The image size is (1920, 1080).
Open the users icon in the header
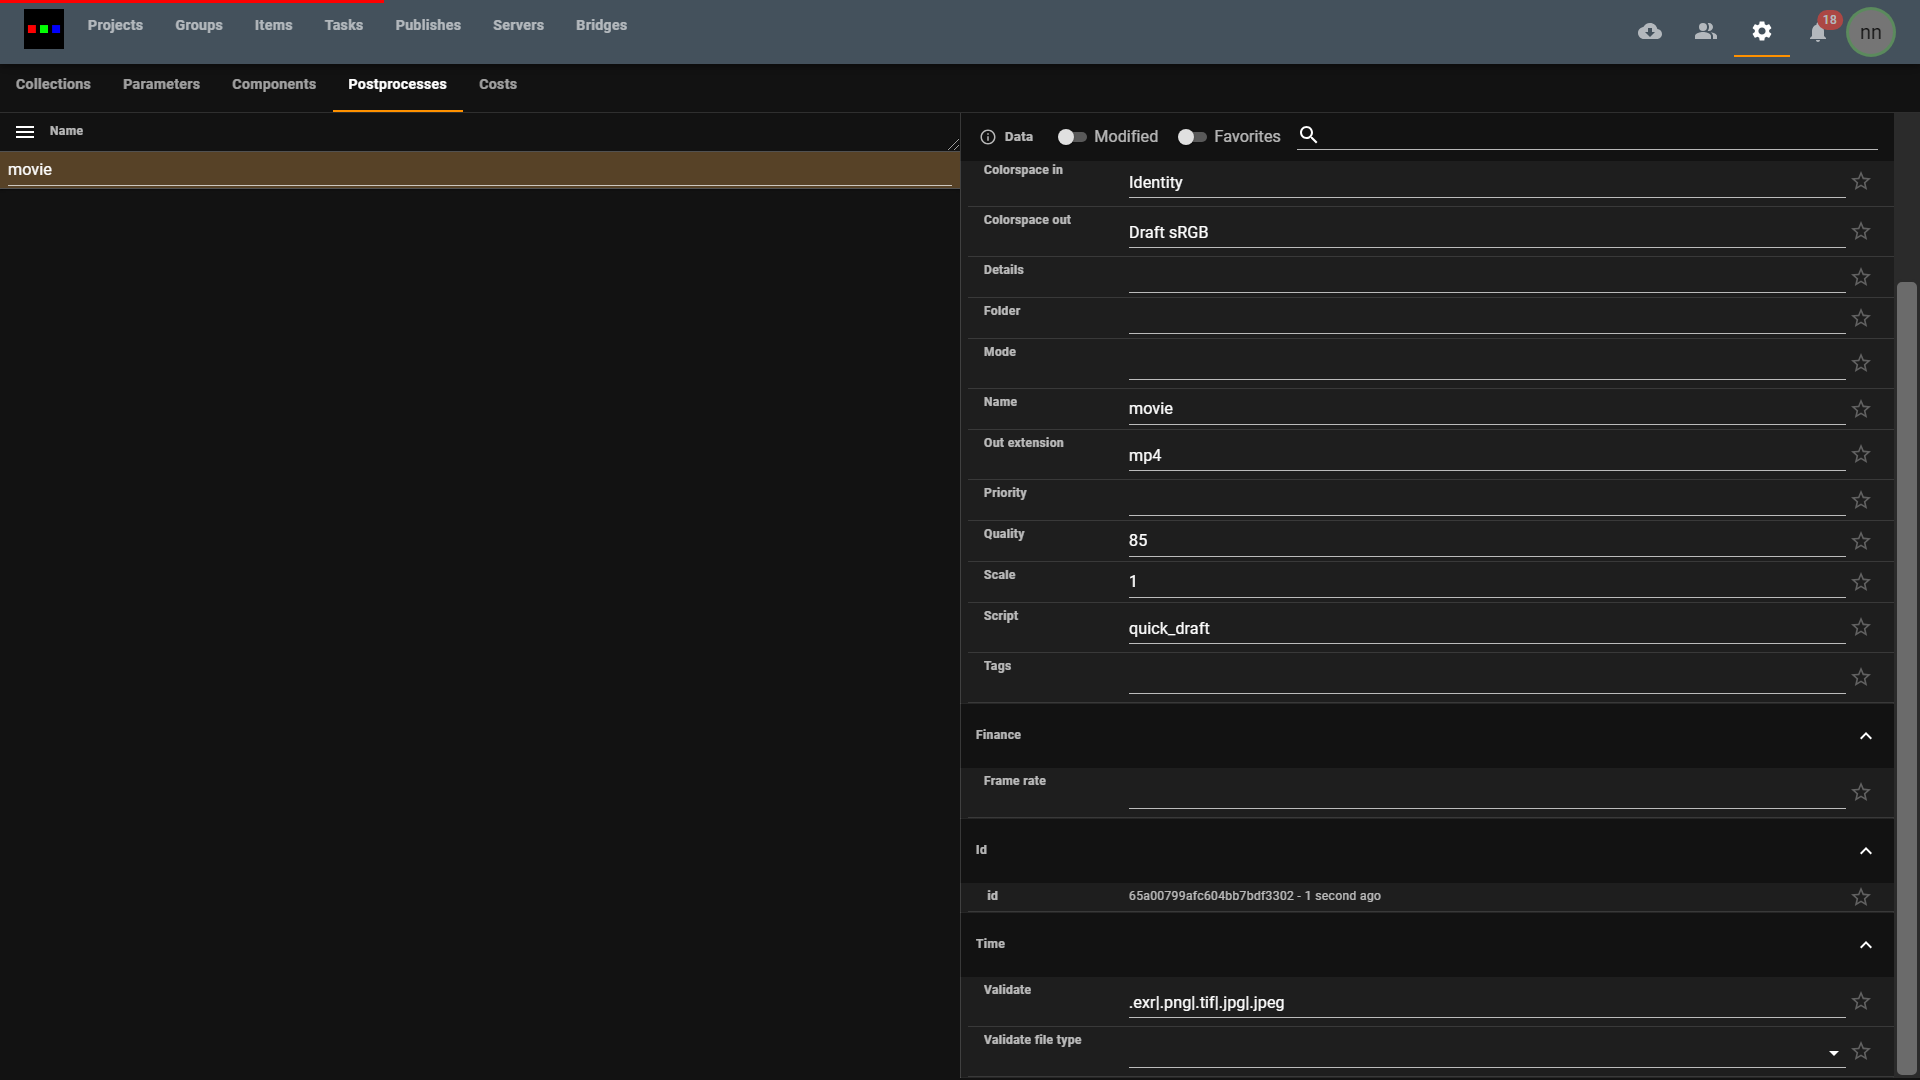[1706, 32]
